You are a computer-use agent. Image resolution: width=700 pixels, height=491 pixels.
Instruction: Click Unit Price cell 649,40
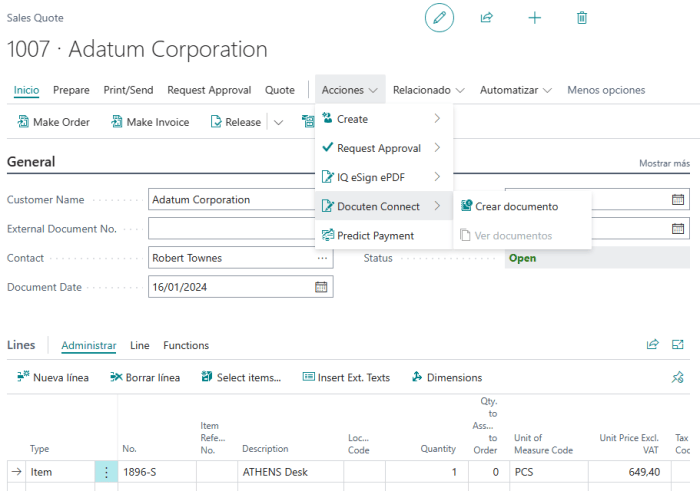point(630,472)
